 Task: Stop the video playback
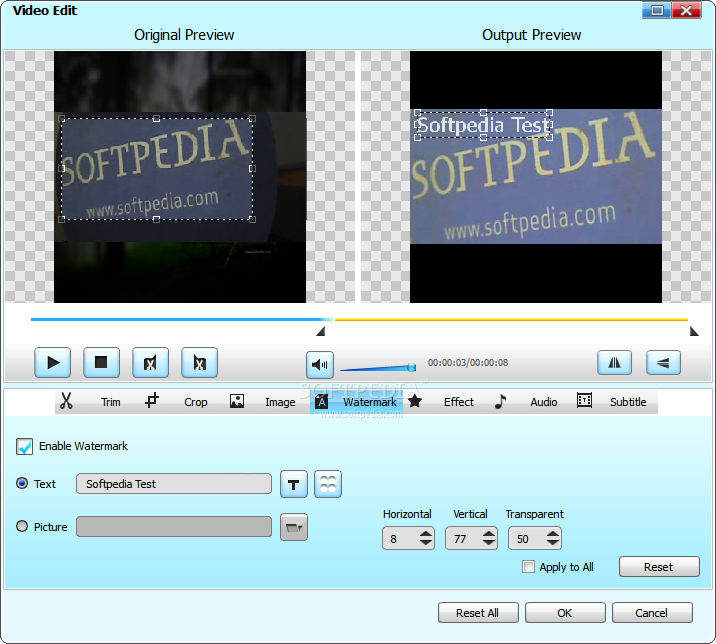[x=101, y=363]
